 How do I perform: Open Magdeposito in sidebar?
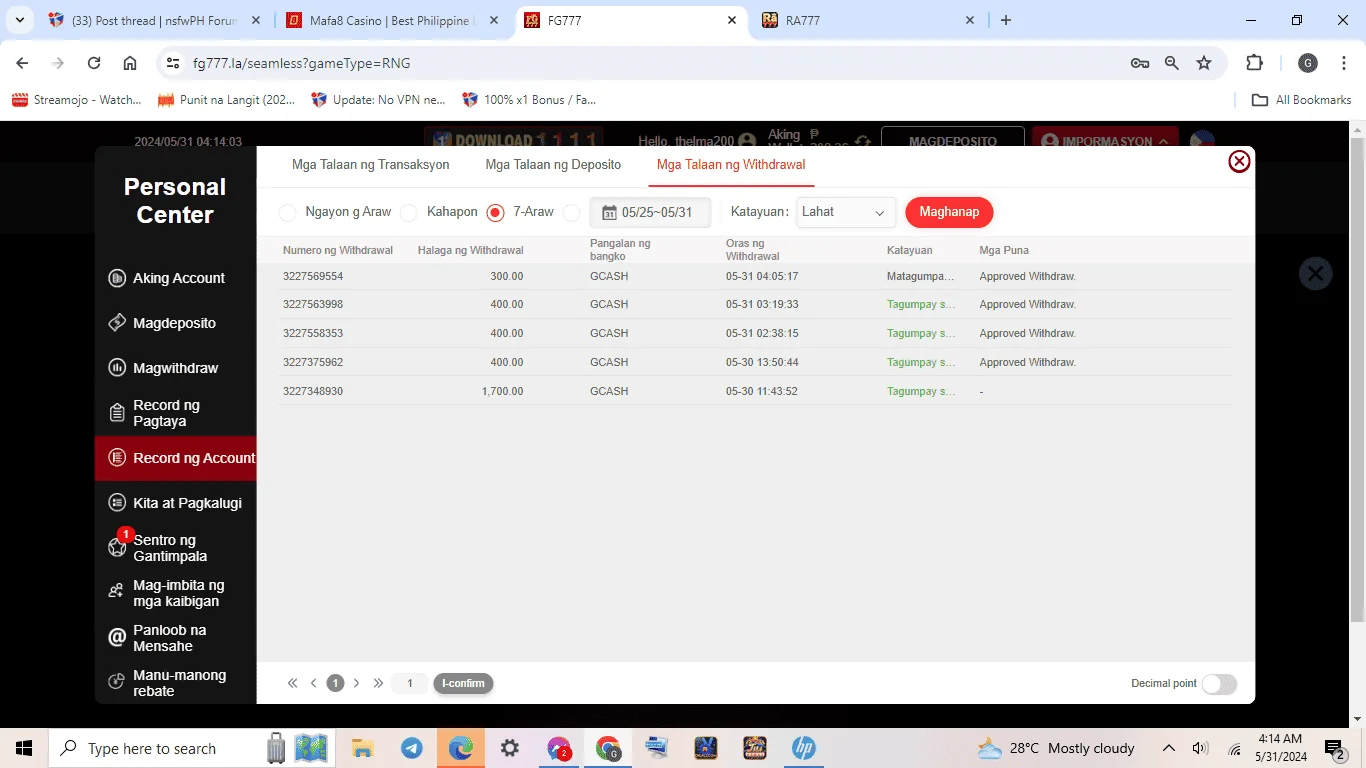175,323
